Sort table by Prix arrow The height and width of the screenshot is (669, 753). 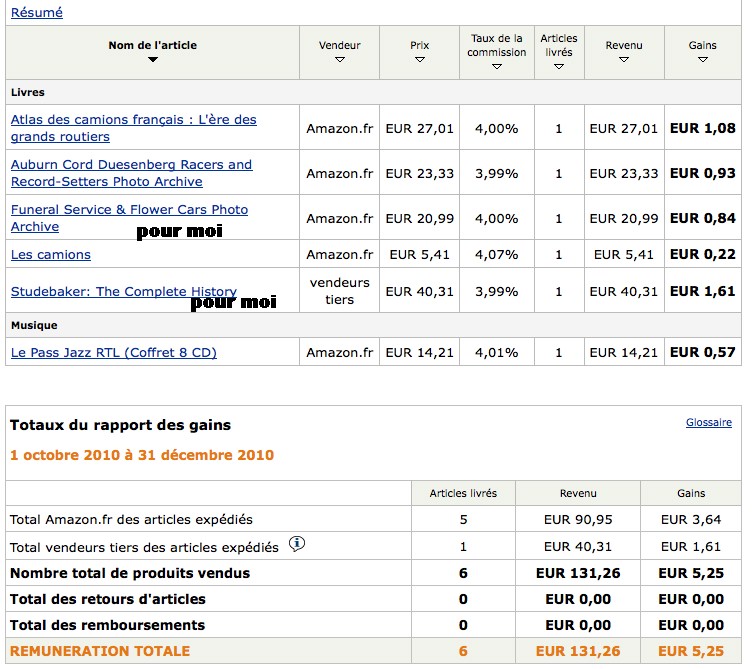point(420,60)
